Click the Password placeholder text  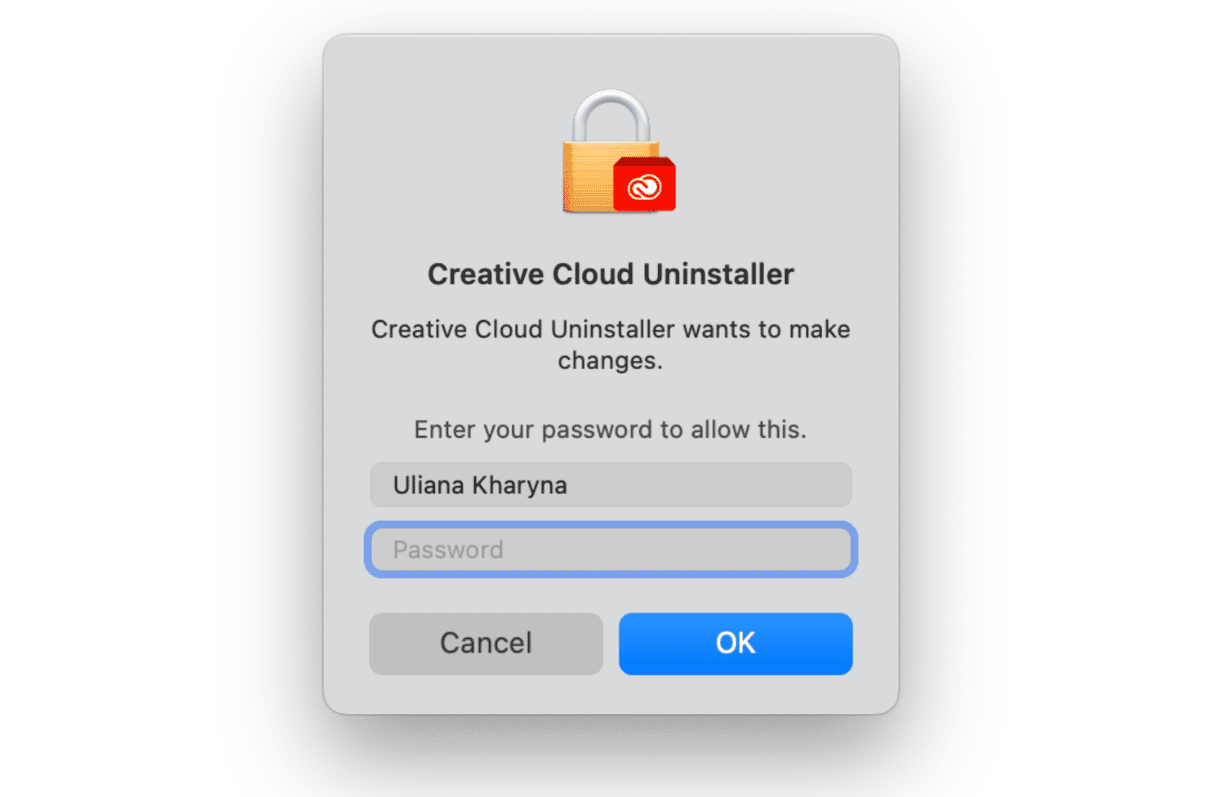pyautogui.click(x=448, y=549)
